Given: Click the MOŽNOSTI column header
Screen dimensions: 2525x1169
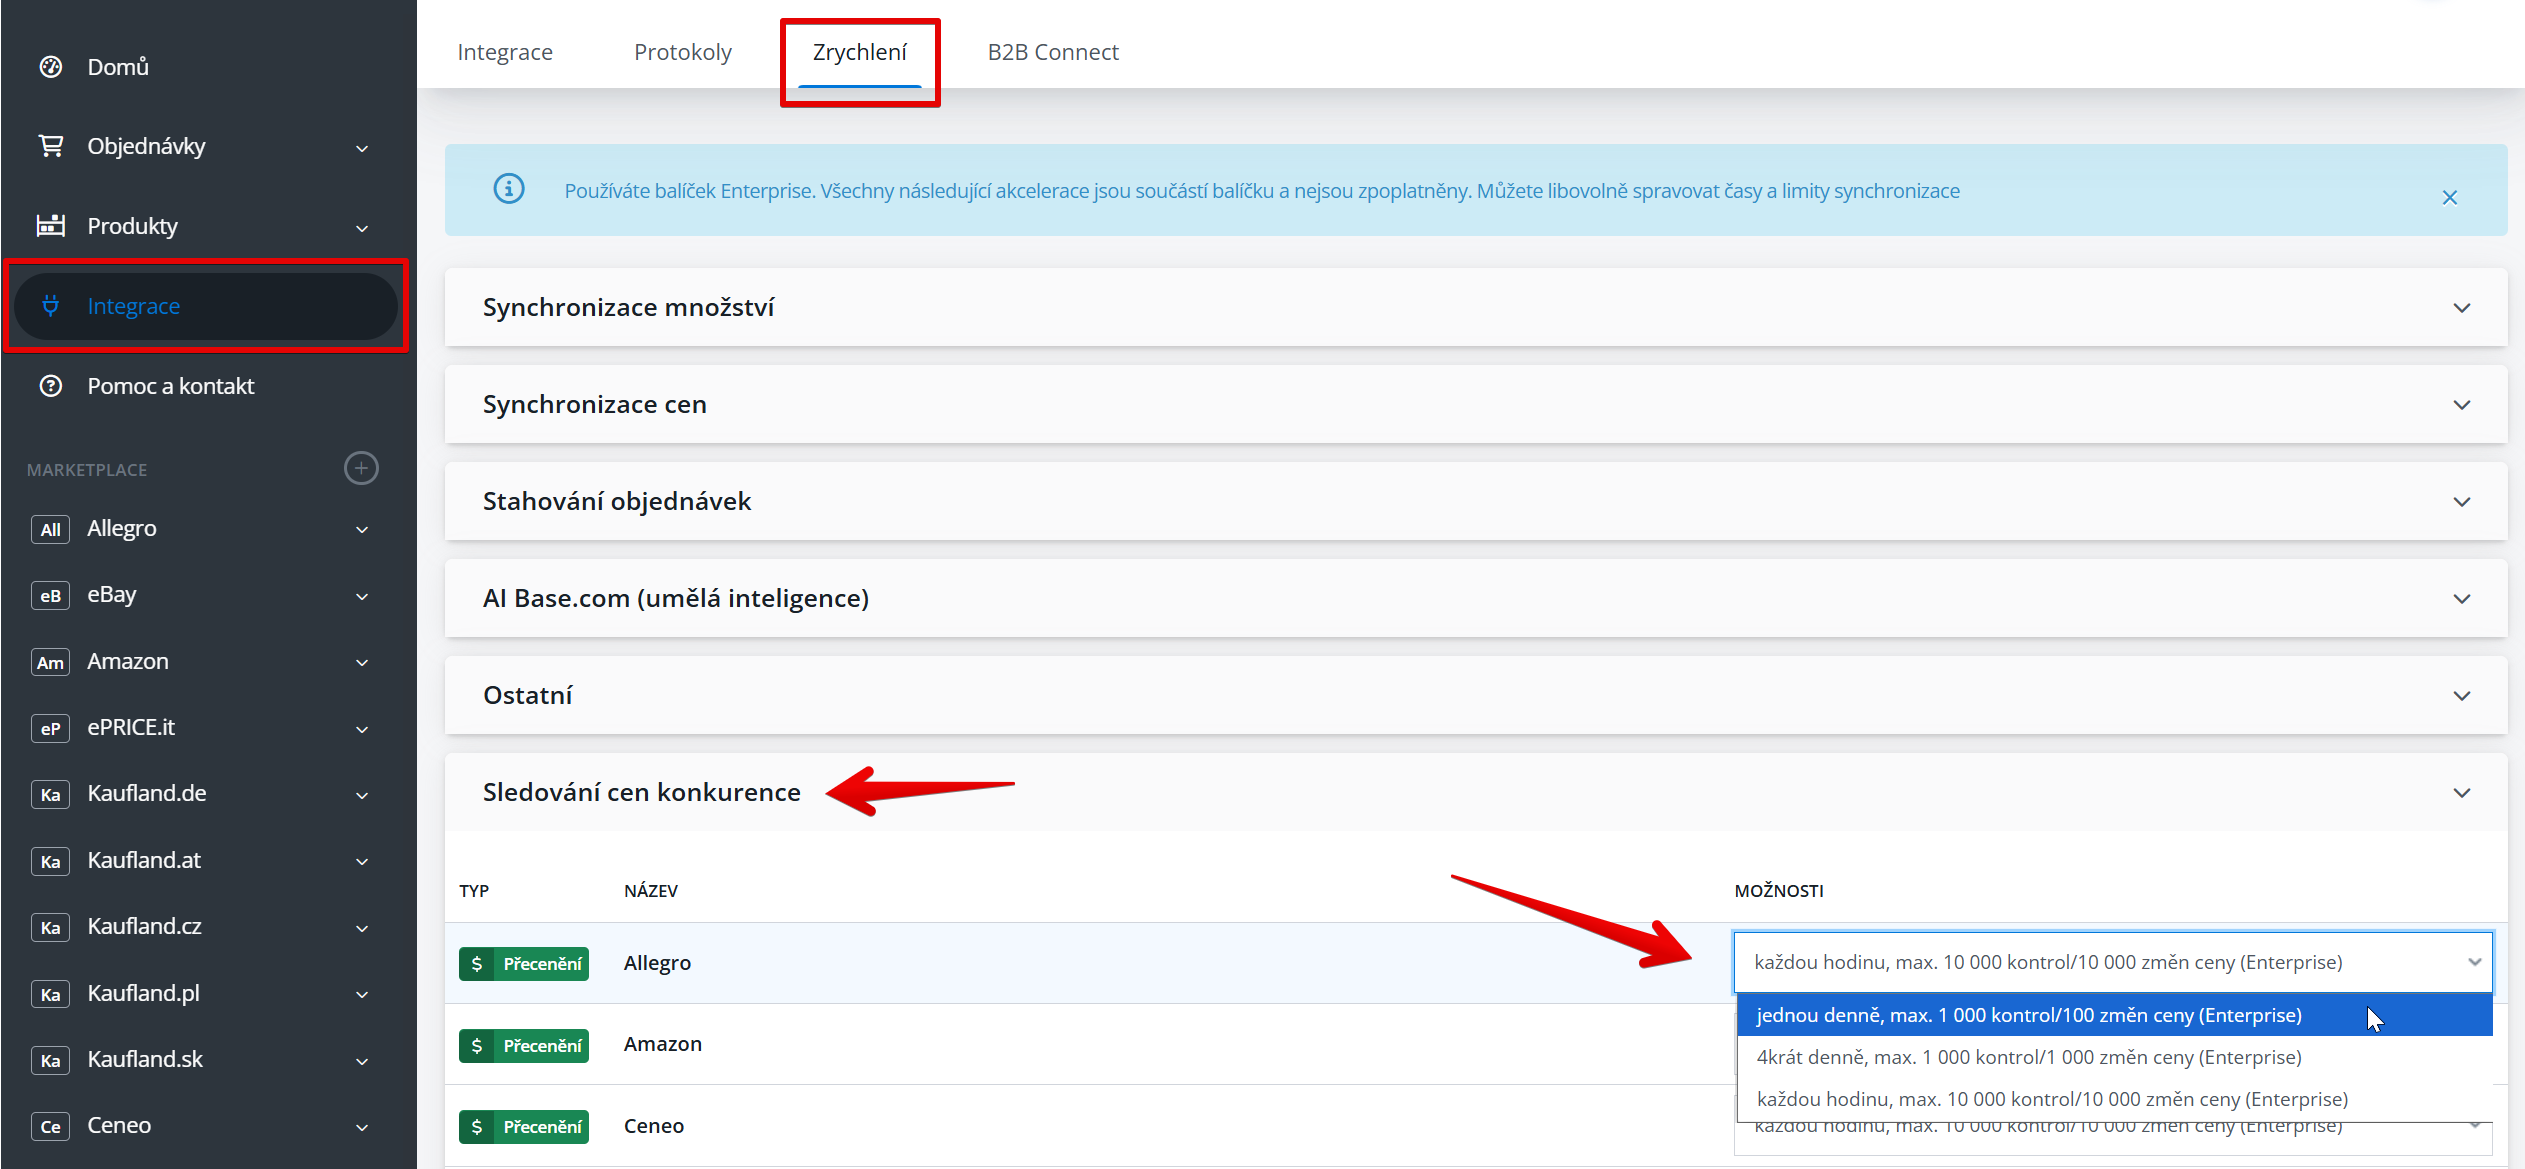Looking at the screenshot, I should (x=1779, y=891).
